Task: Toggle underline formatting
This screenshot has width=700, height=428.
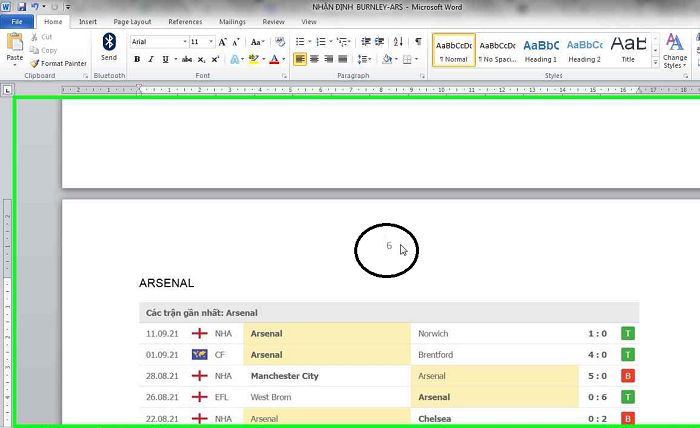Action: point(165,59)
